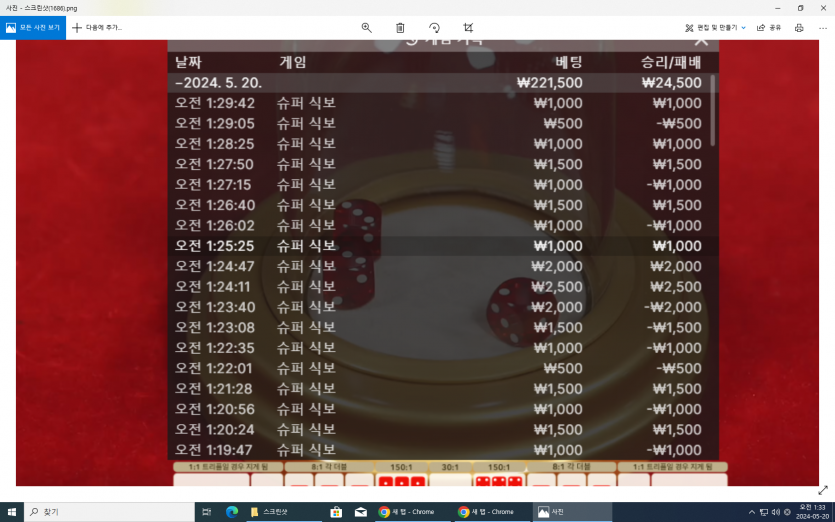Open the more options ellipsis menu

point(823,28)
